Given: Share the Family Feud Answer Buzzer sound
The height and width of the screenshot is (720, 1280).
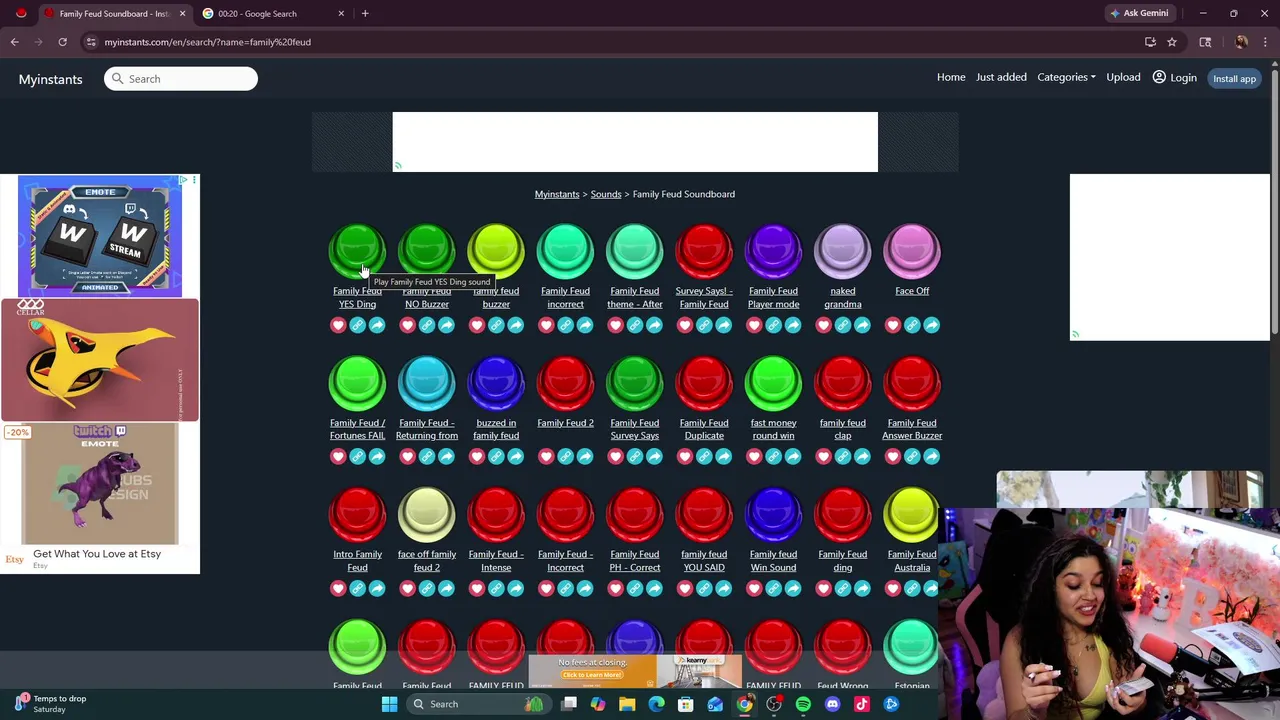Looking at the screenshot, I should (931, 457).
